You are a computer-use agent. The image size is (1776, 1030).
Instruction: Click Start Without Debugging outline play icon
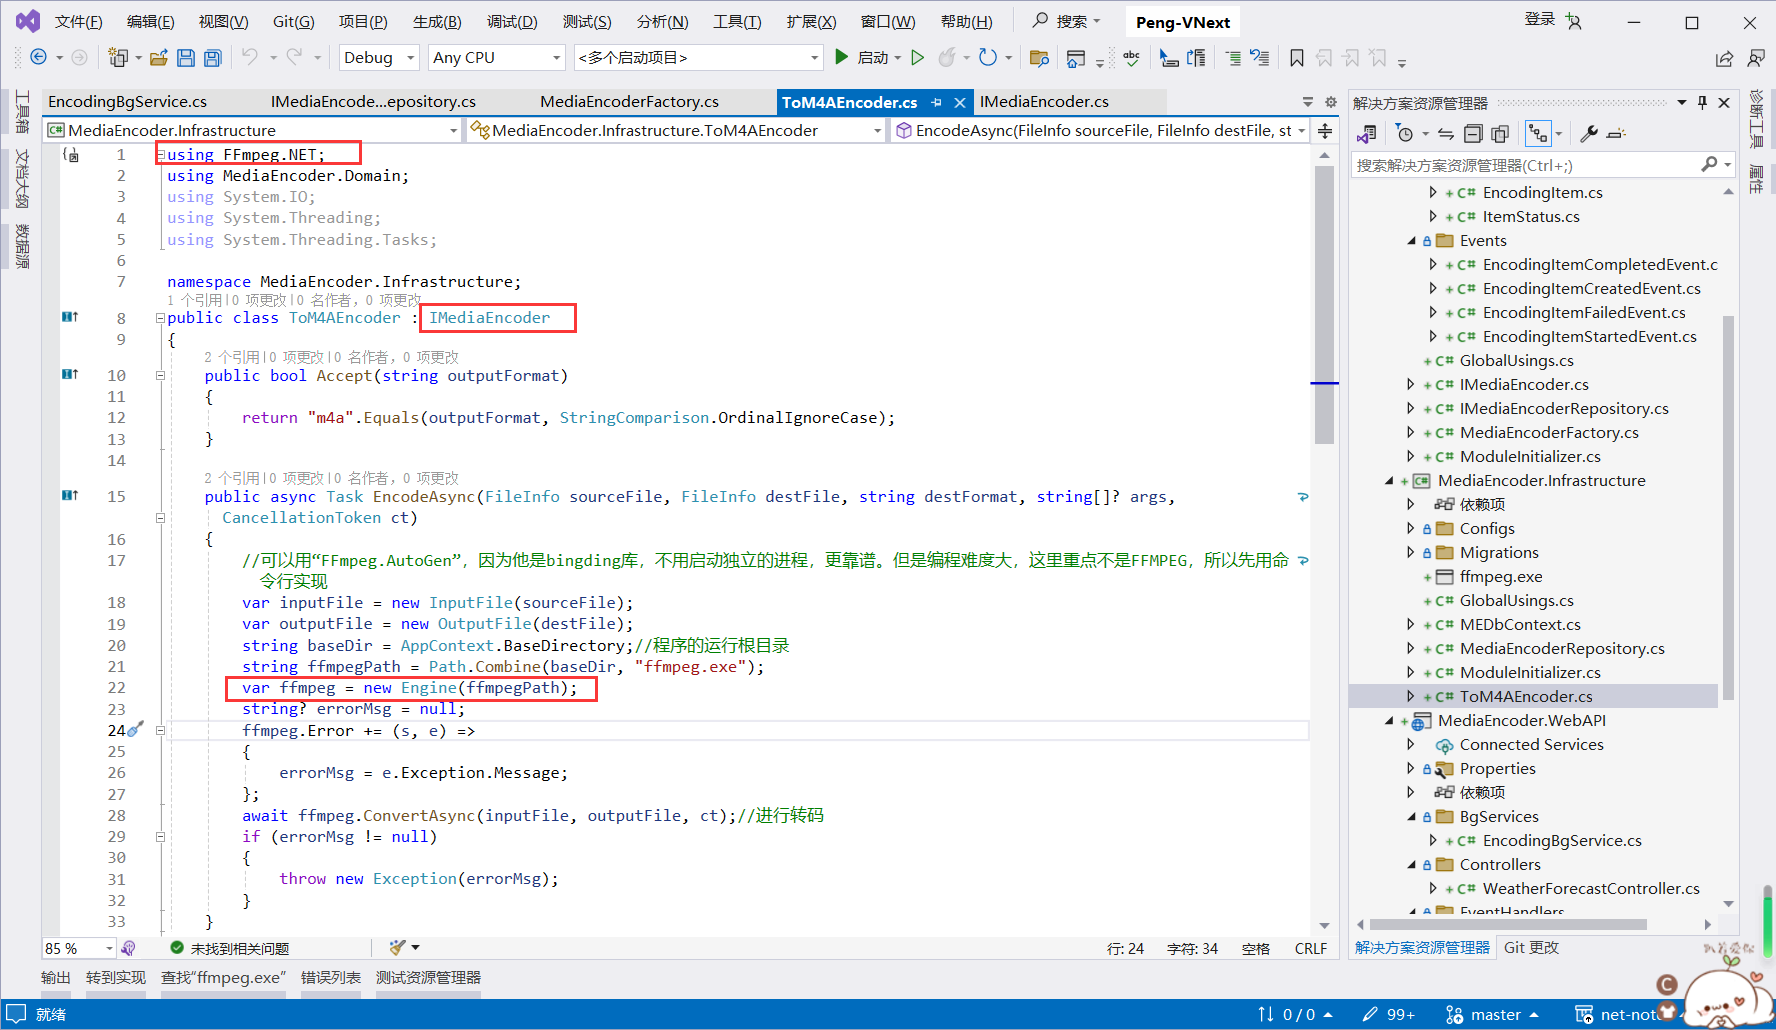point(918,57)
